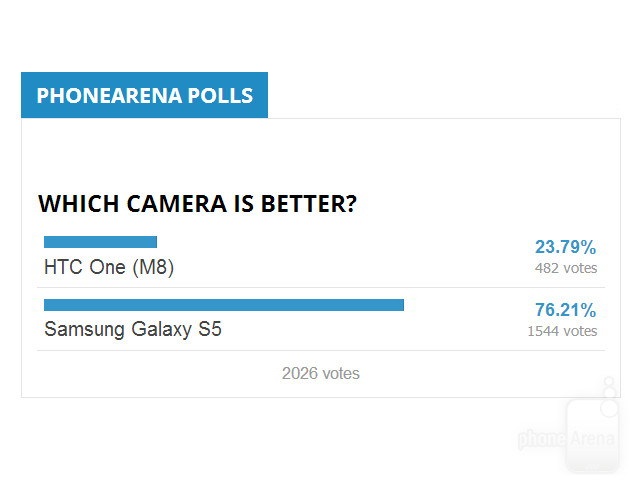The width and height of the screenshot is (640, 480).
Task: Click the 1544 votes count
Action: pyautogui.click(x=562, y=331)
